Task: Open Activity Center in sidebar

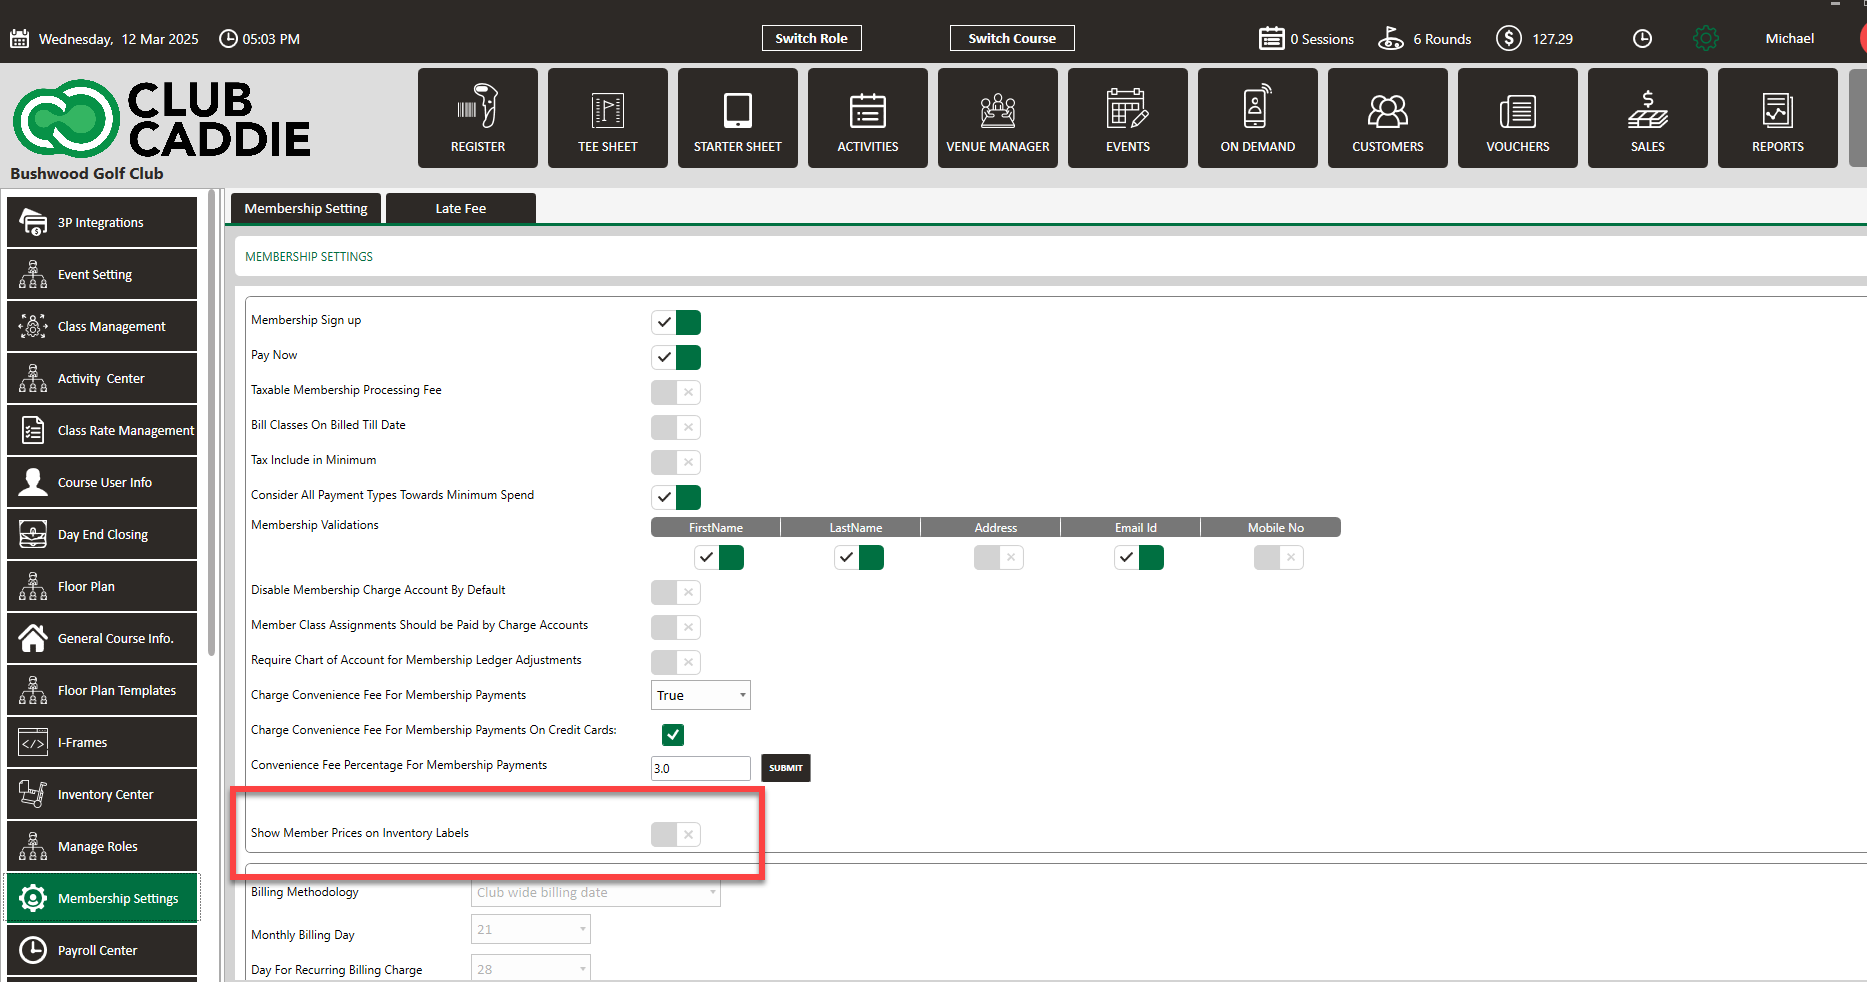Action: tap(102, 378)
